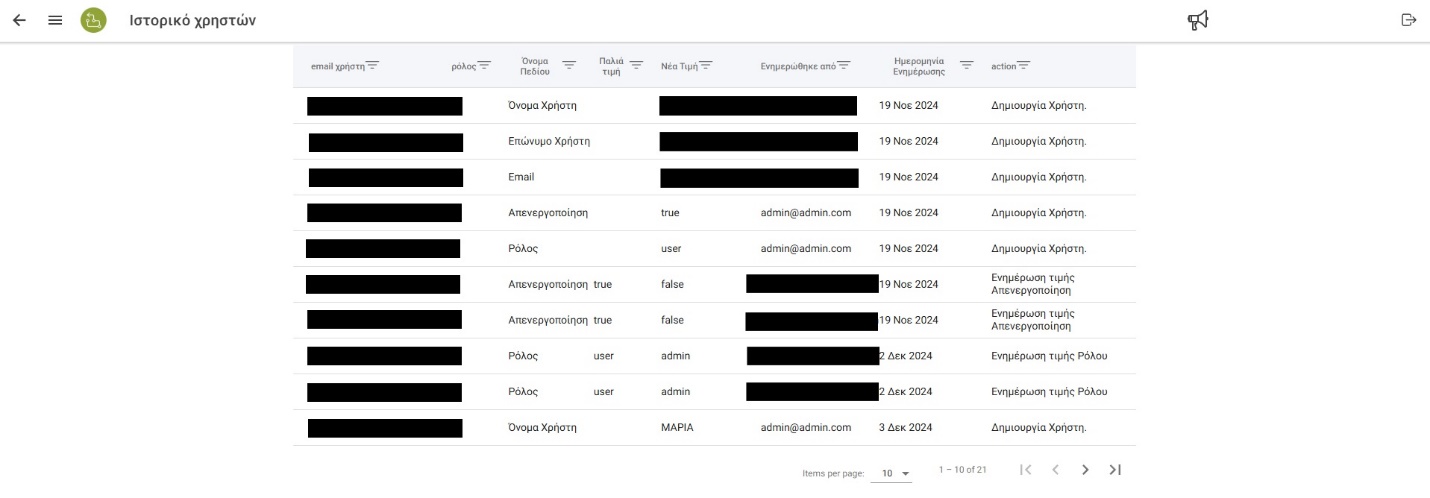Jump to the first page
The height and width of the screenshot is (498, 1430).
pyautogui.click(x=1025, y=470)
